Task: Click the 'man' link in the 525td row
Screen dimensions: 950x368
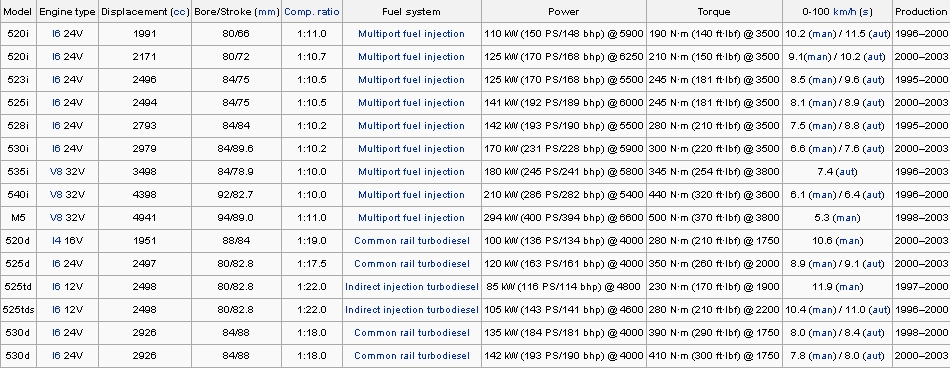Action: [849, 287]
